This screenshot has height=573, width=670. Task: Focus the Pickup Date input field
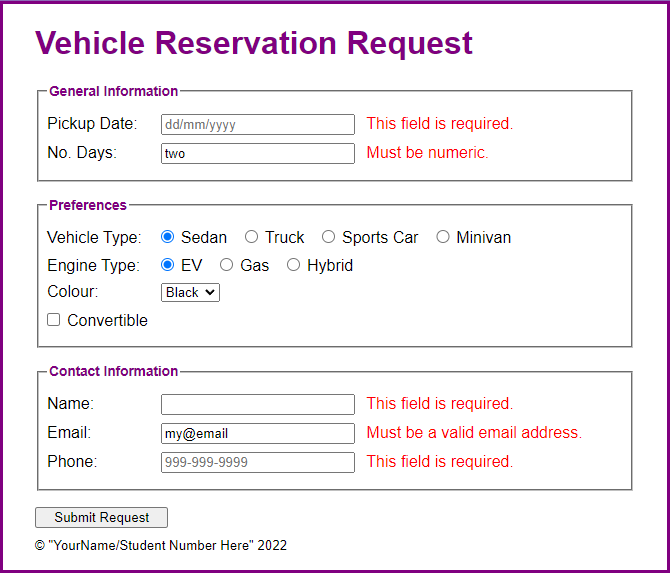point(258,124)
